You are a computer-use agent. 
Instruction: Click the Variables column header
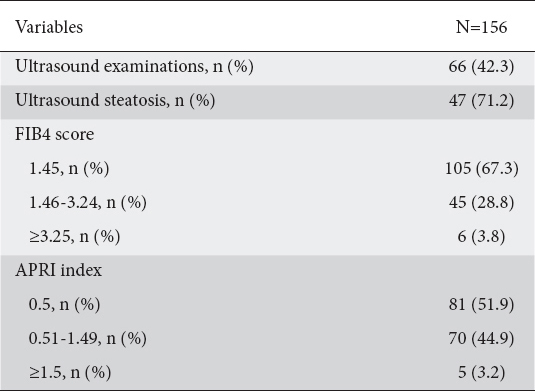[x=49, y=27]
